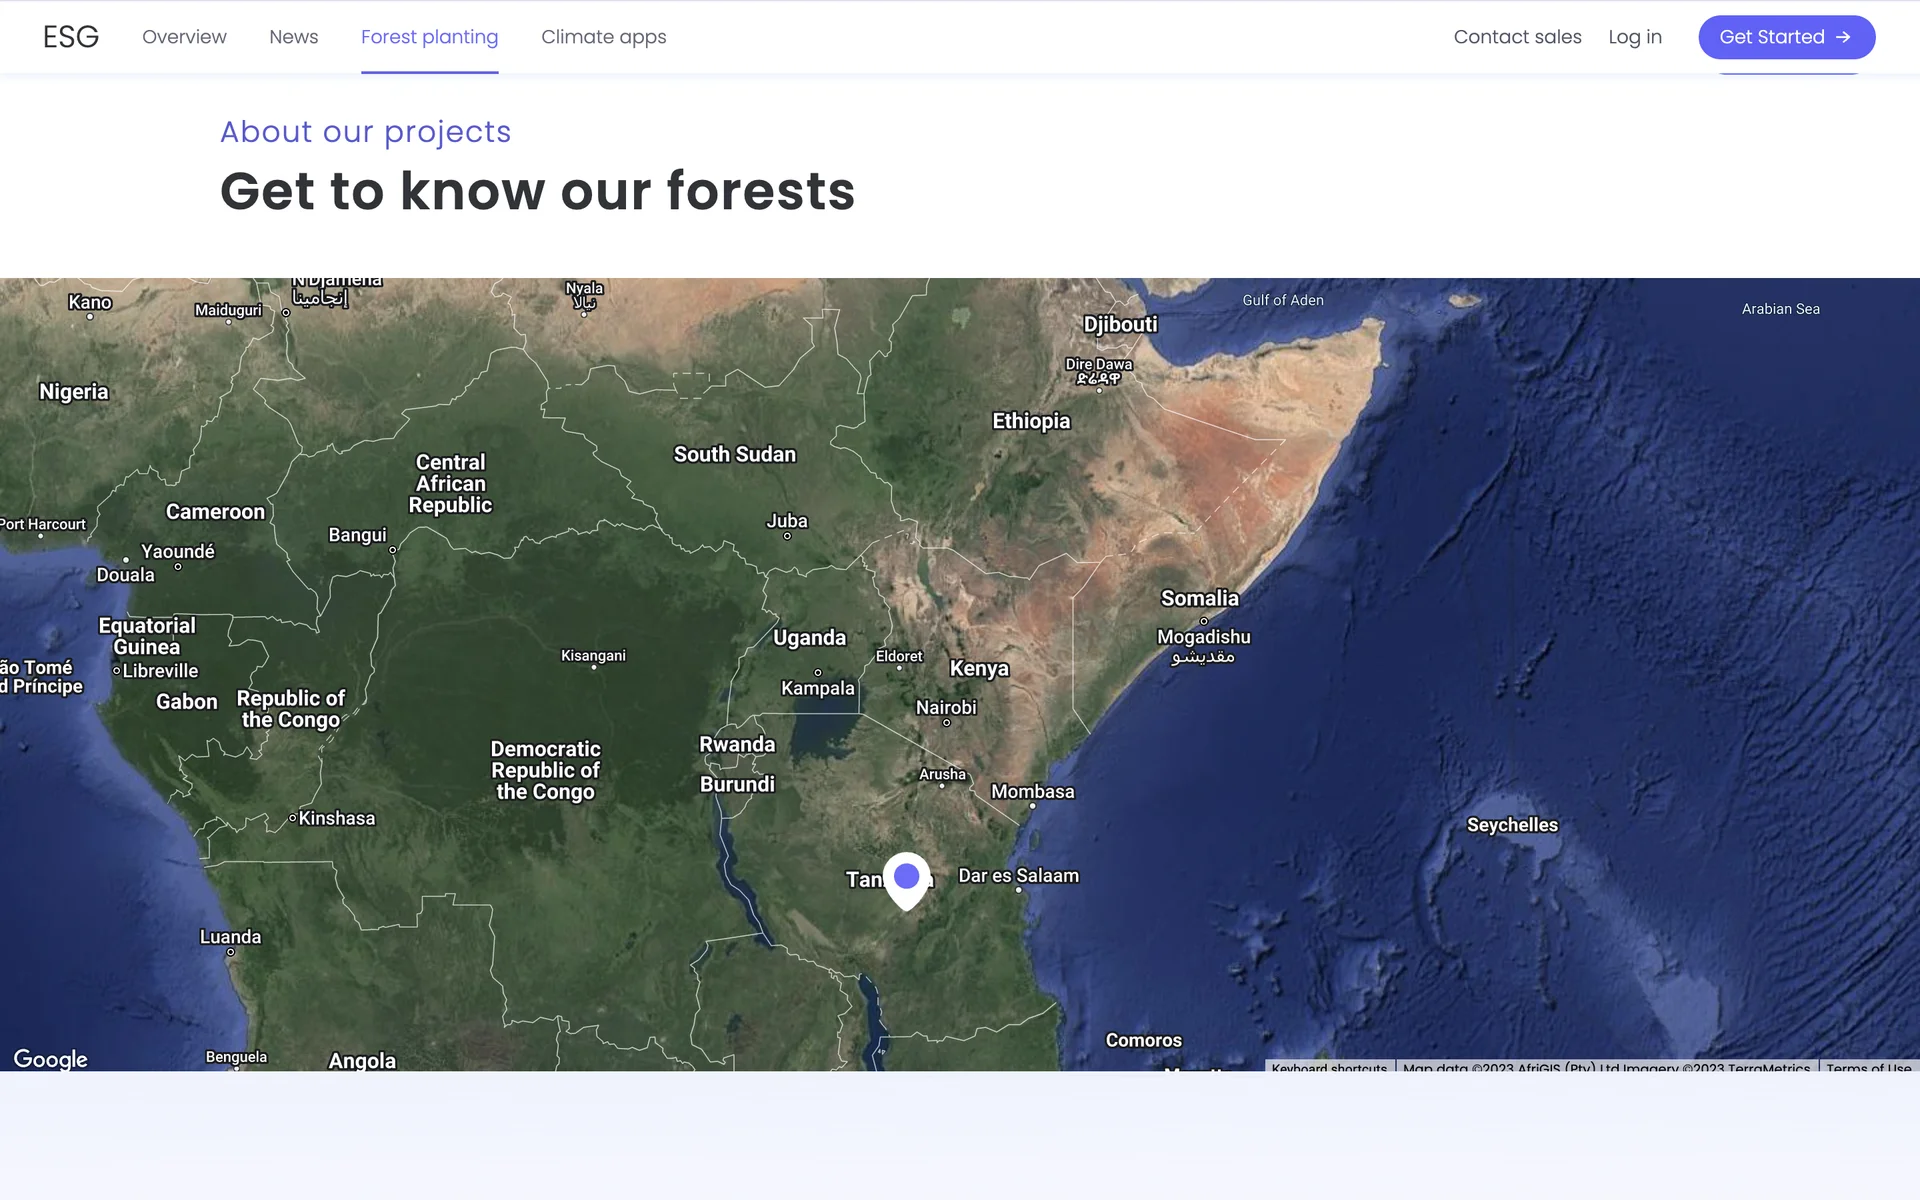1920x1200 pixels.
Task: Click the About our projects heading
Action: pyautogui.click(x=365, y=132)
